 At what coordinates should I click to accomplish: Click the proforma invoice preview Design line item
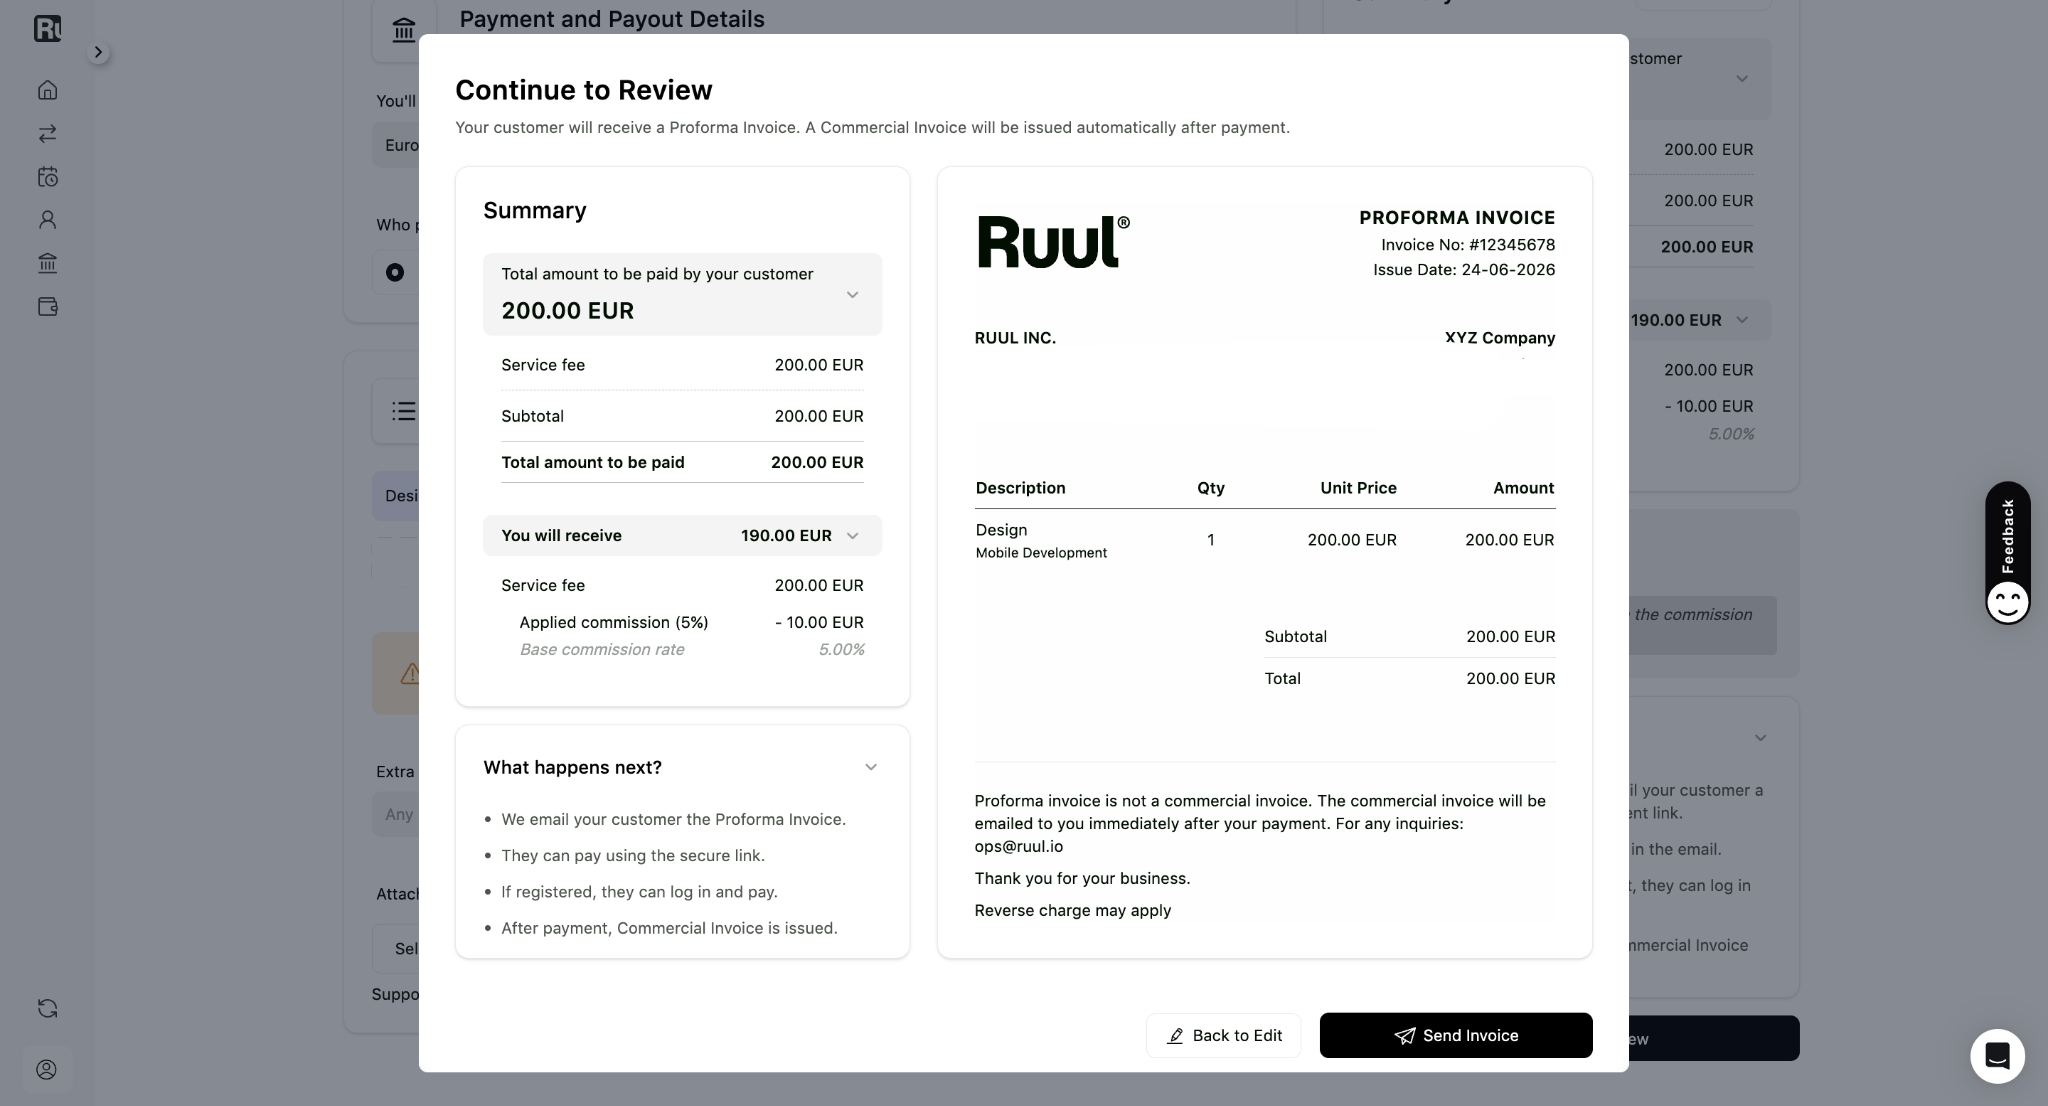click(1264, 540)
